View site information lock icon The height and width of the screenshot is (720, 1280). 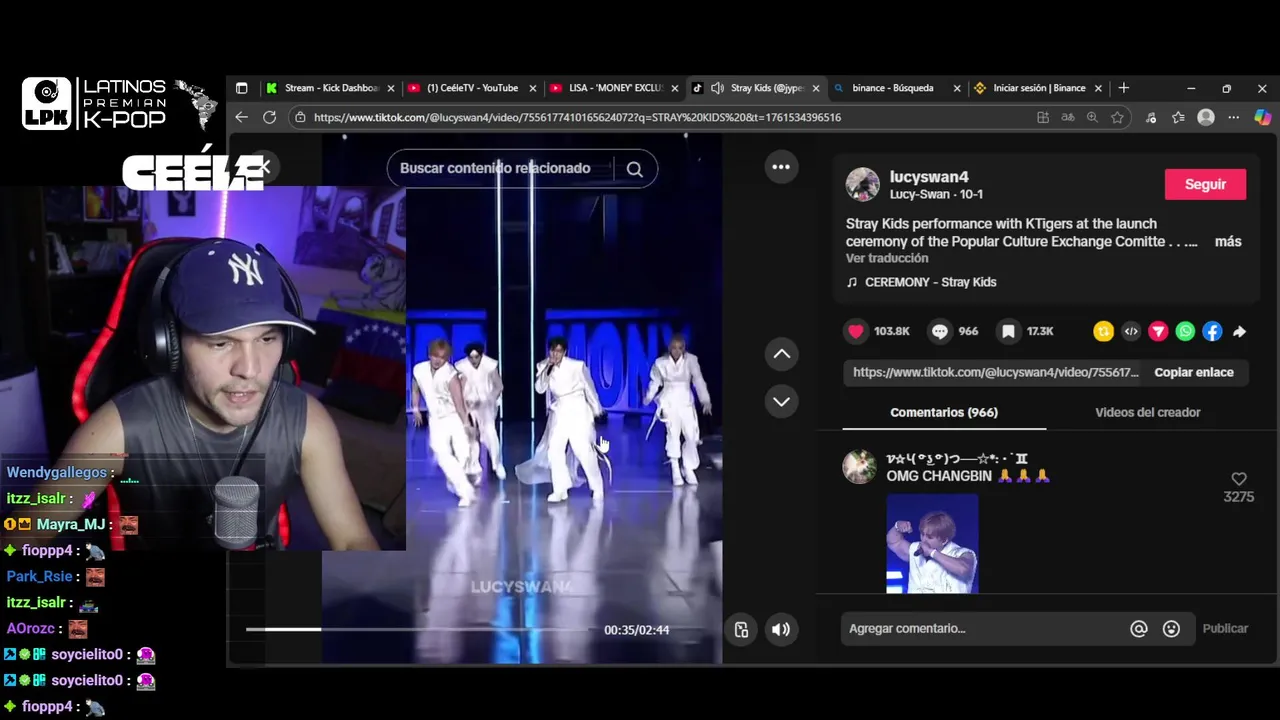pos(299,117)
